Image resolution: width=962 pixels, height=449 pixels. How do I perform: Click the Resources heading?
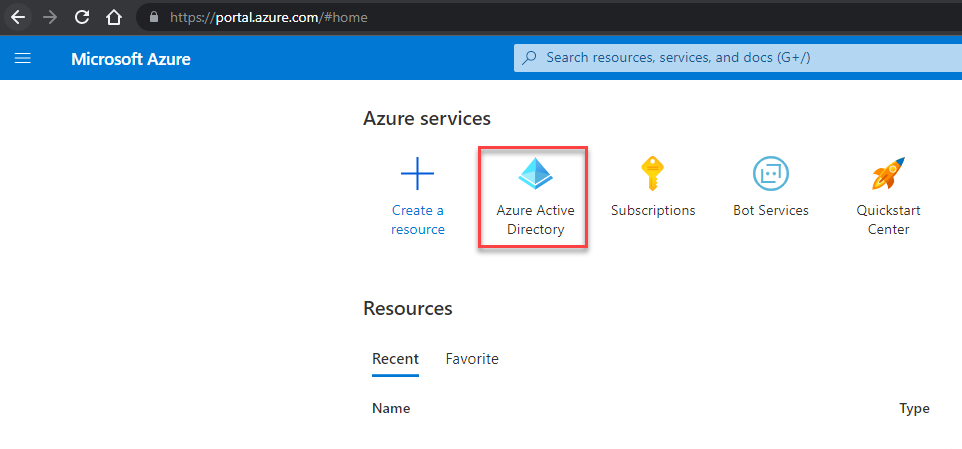coord(407,308)
